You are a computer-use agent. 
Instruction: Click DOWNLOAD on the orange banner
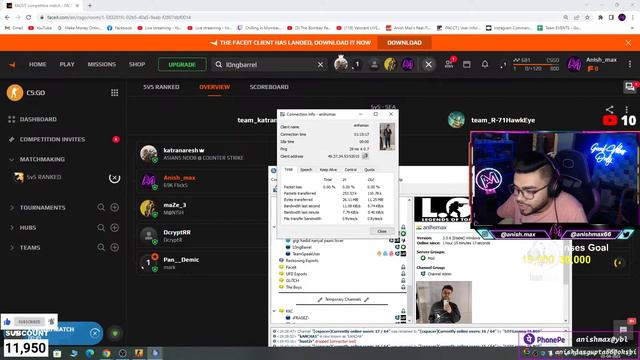[404, 42]
